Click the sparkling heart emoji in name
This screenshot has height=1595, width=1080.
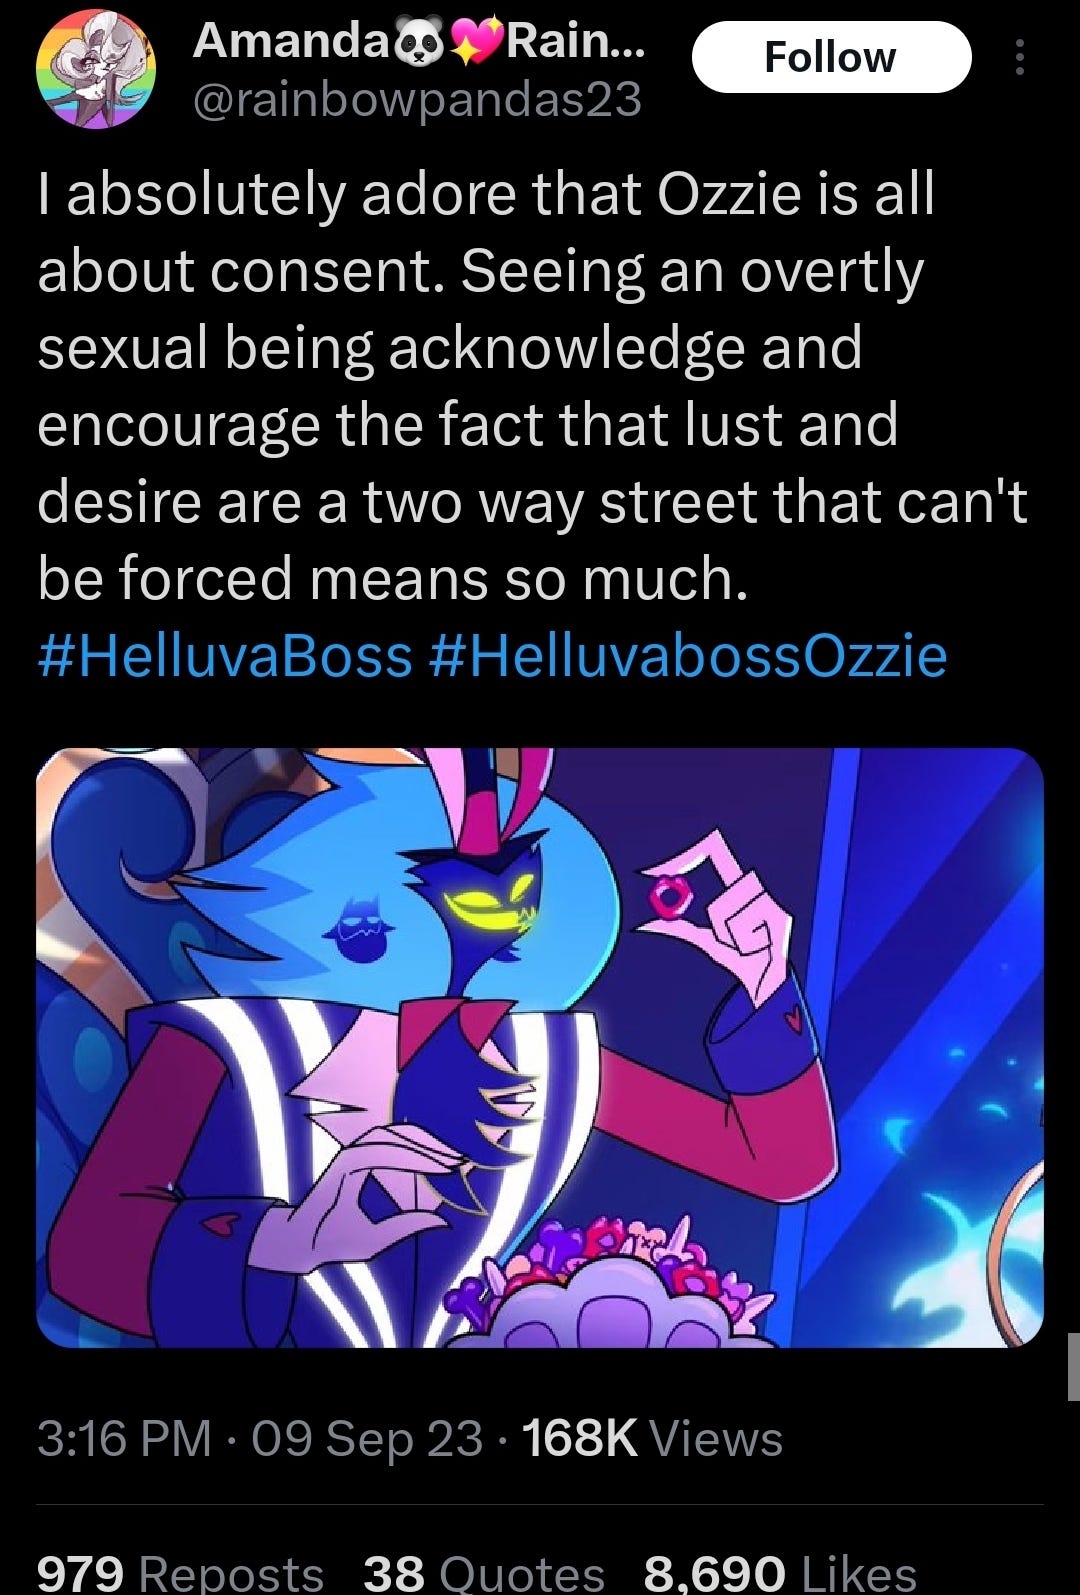477,41
